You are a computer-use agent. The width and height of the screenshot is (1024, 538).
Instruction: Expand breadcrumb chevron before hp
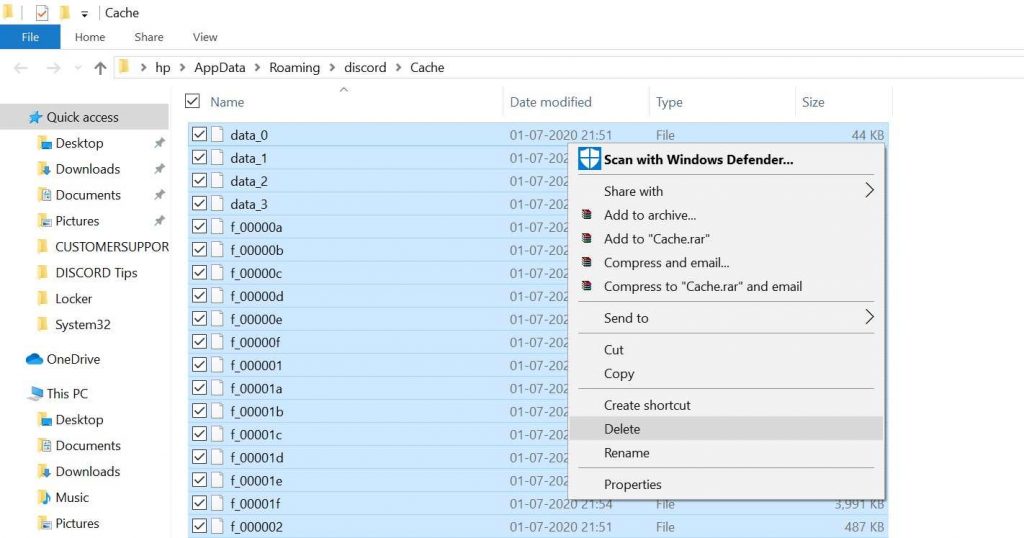pos(143,68)
